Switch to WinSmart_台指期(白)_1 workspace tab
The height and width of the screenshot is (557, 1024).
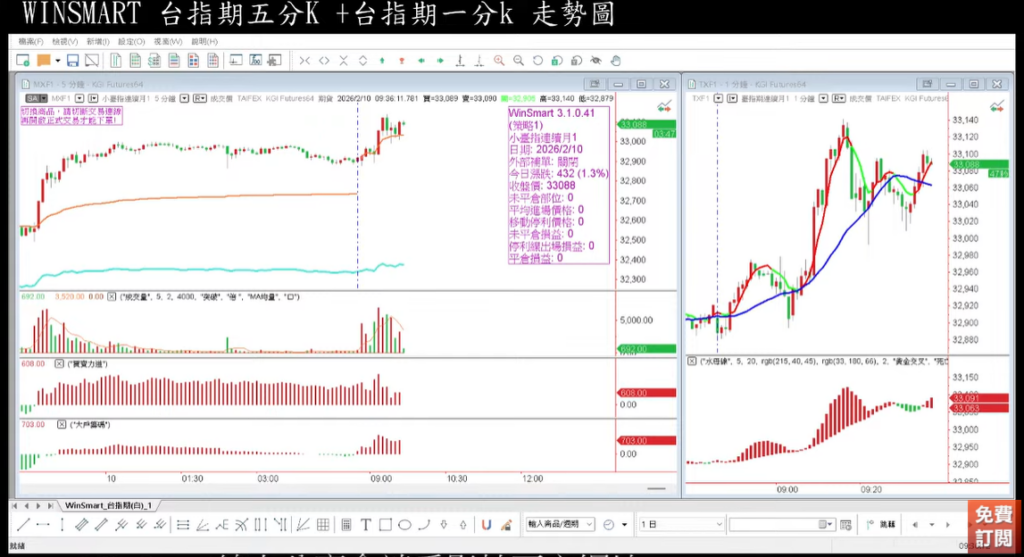click(x=108, y=506)
